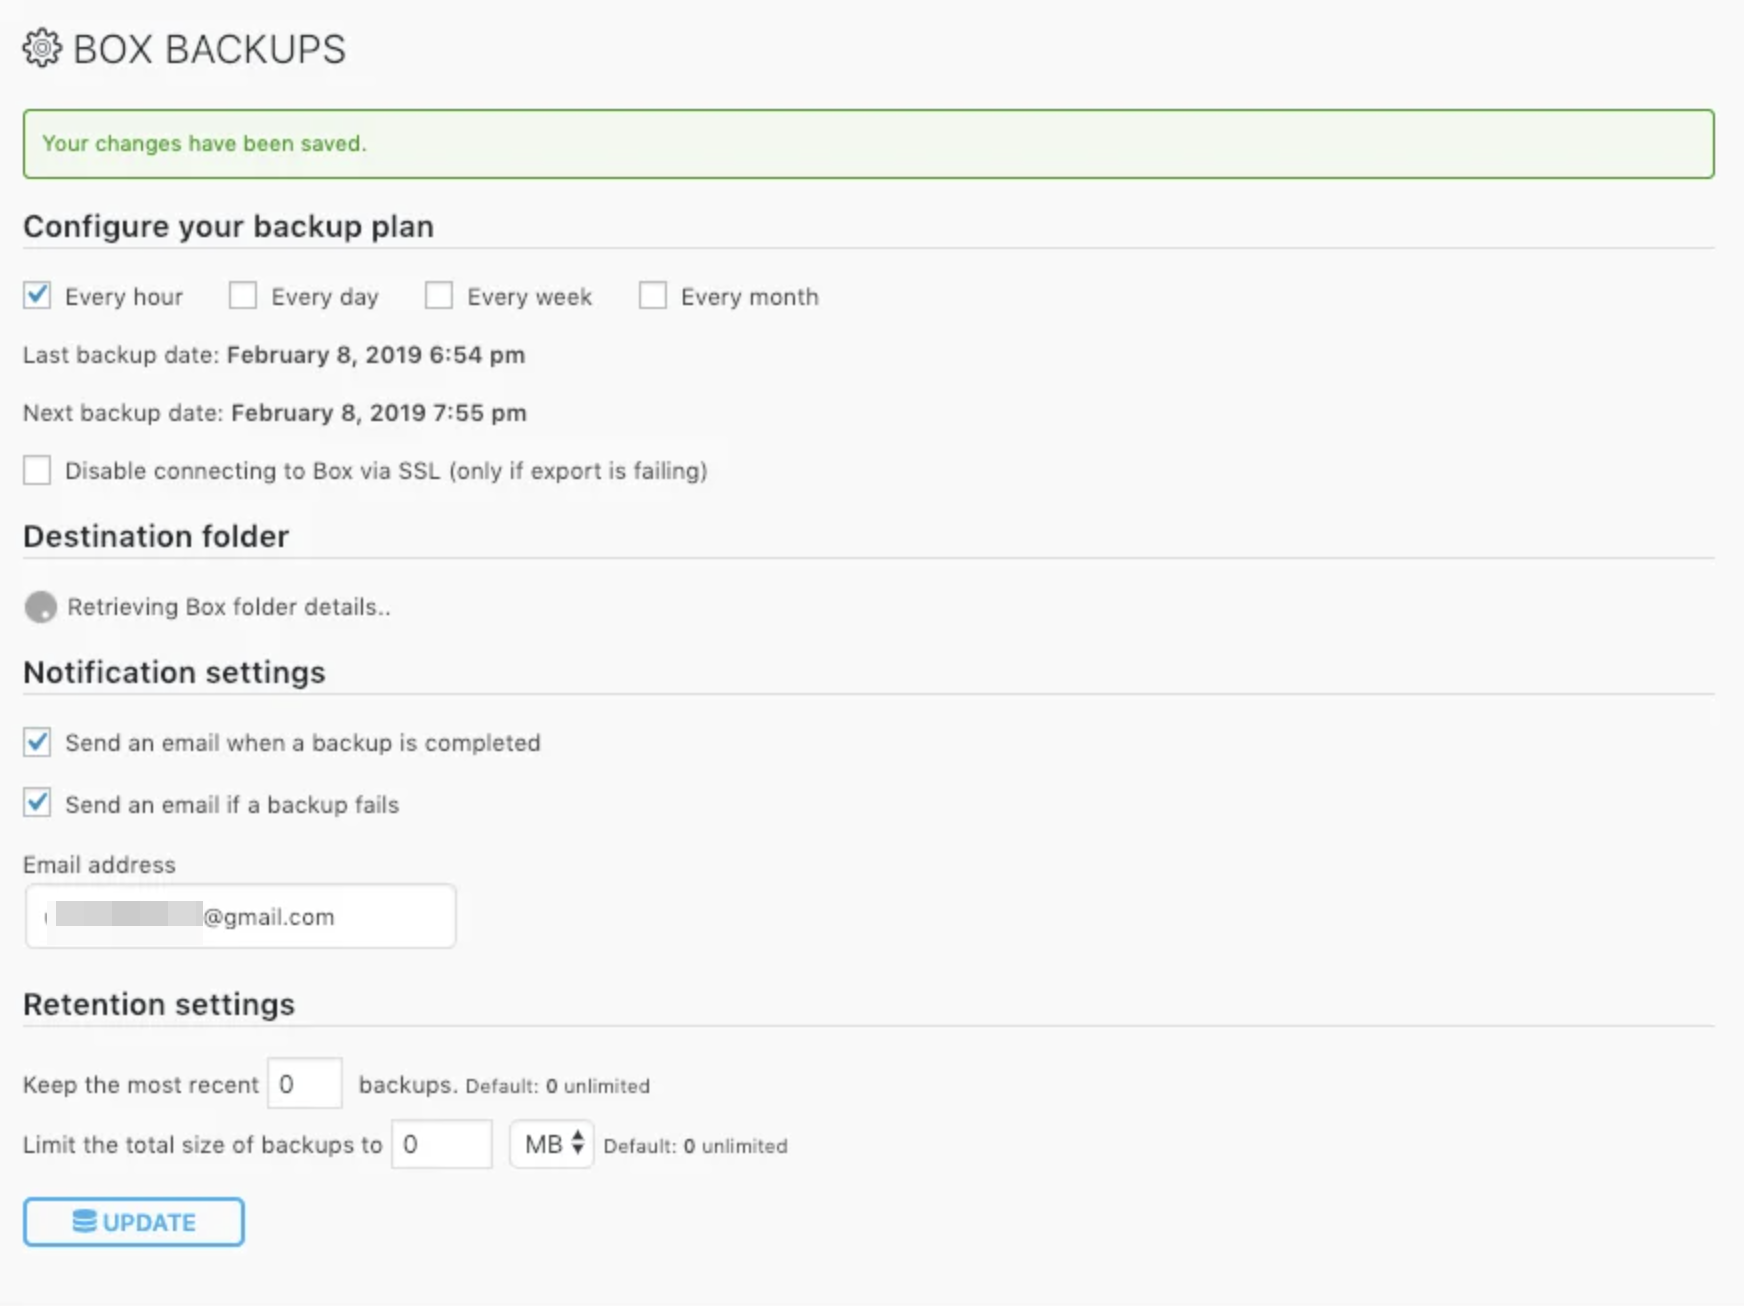Click the gear icon beside Box Backups title
Image resolution: width=1744 pixels, height=1306 pixels.
[x=42, y=49]
